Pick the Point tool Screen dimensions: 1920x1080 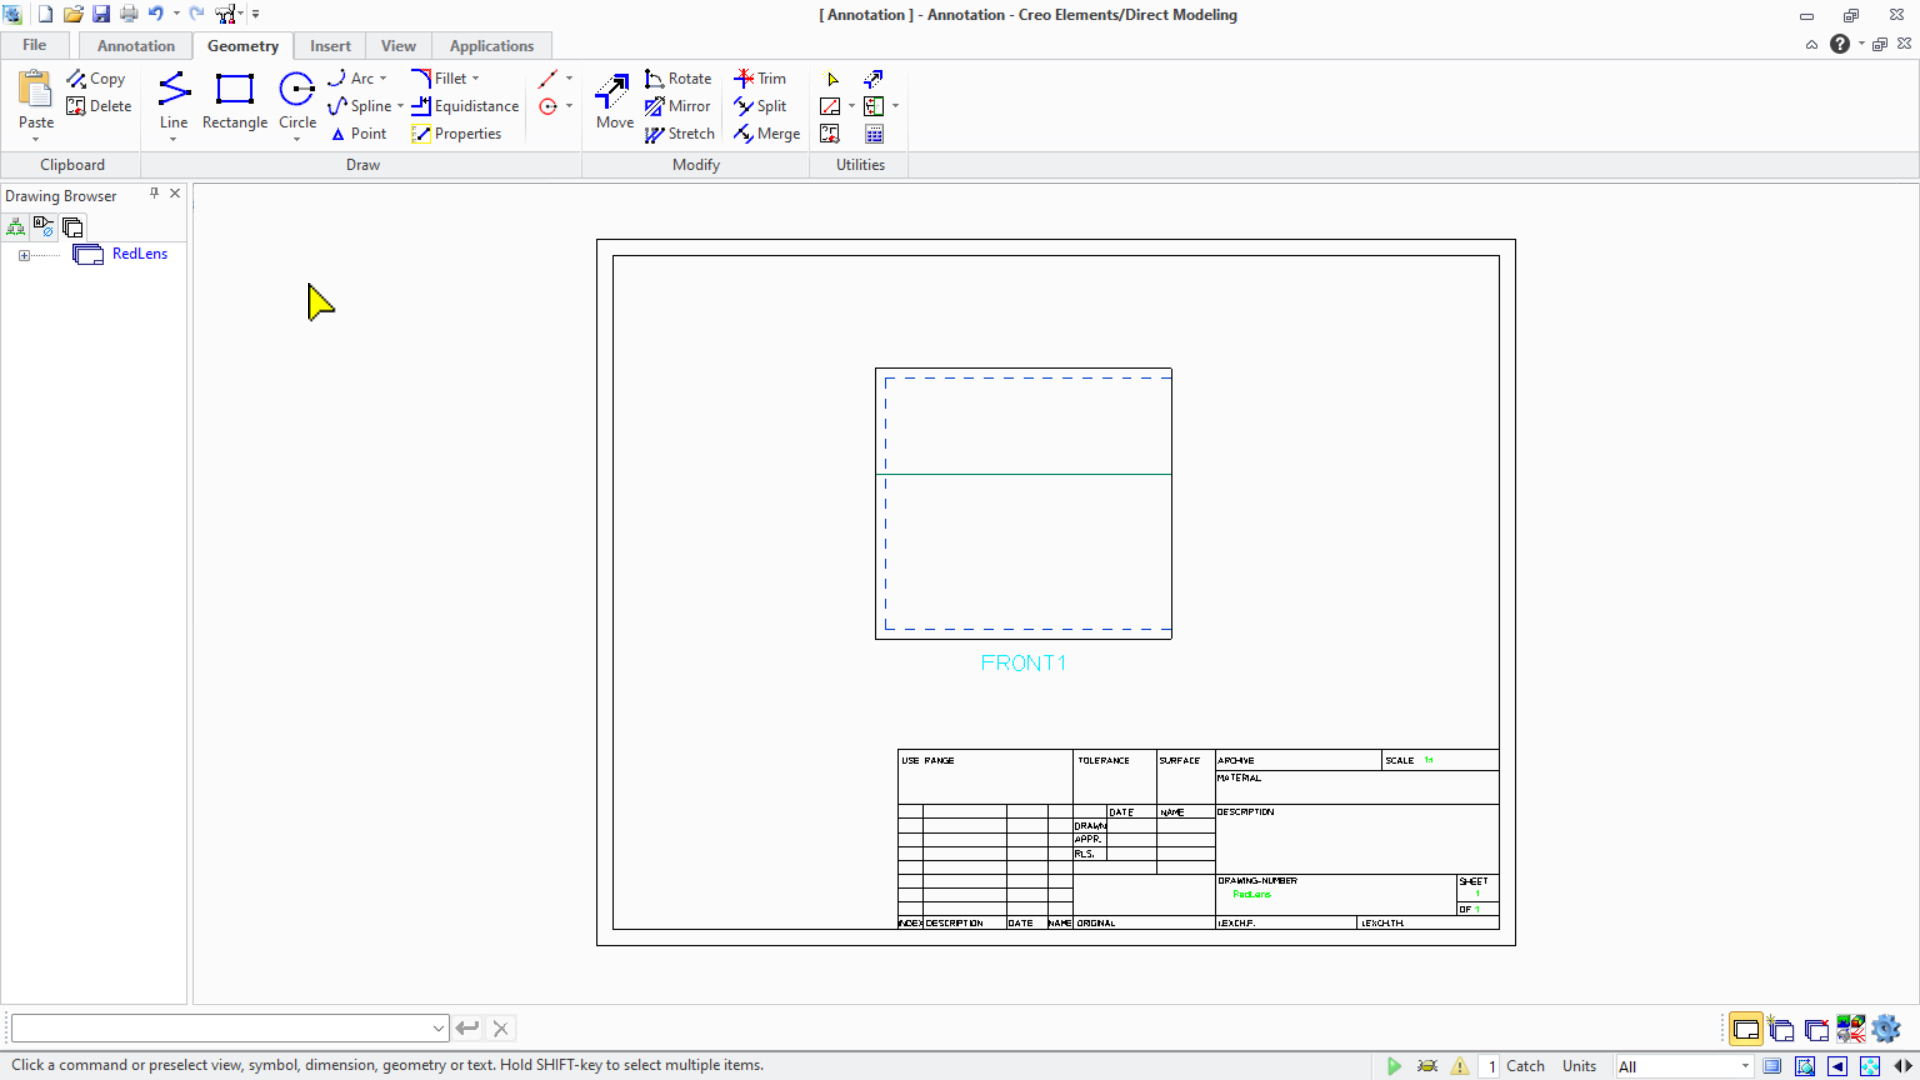coord(358,134)
